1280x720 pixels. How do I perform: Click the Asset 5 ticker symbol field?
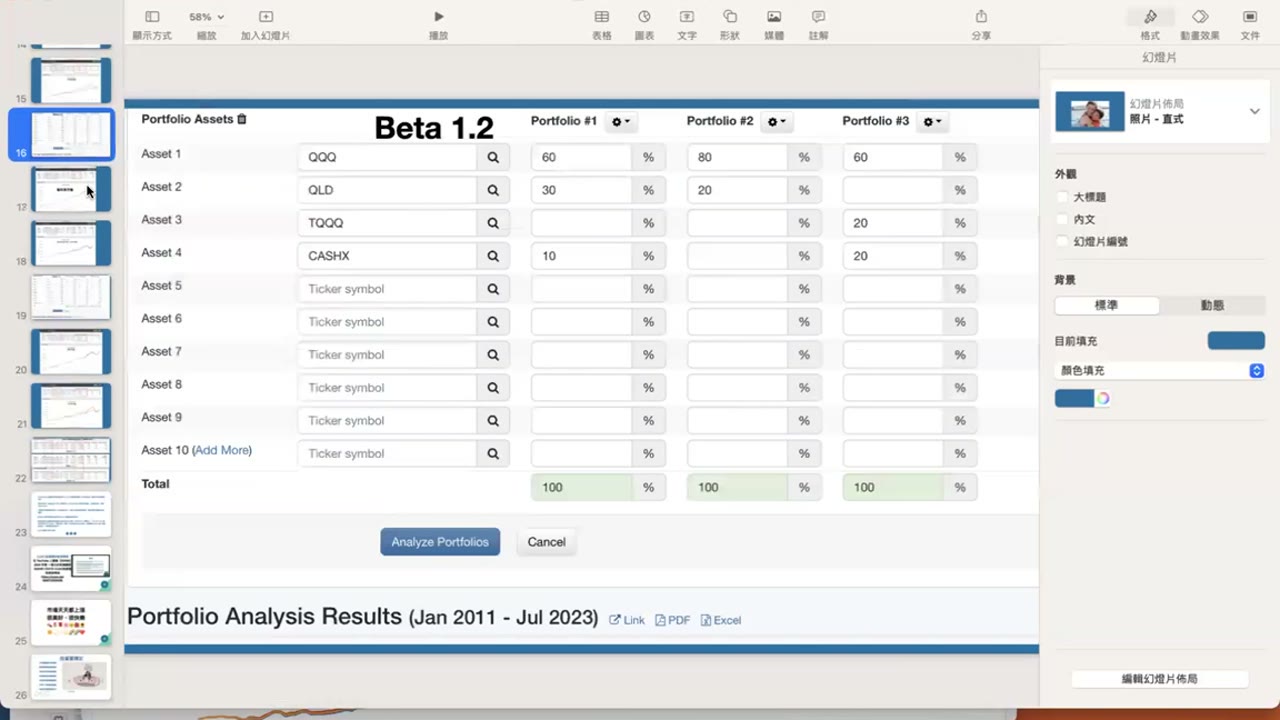pos(387,289)
